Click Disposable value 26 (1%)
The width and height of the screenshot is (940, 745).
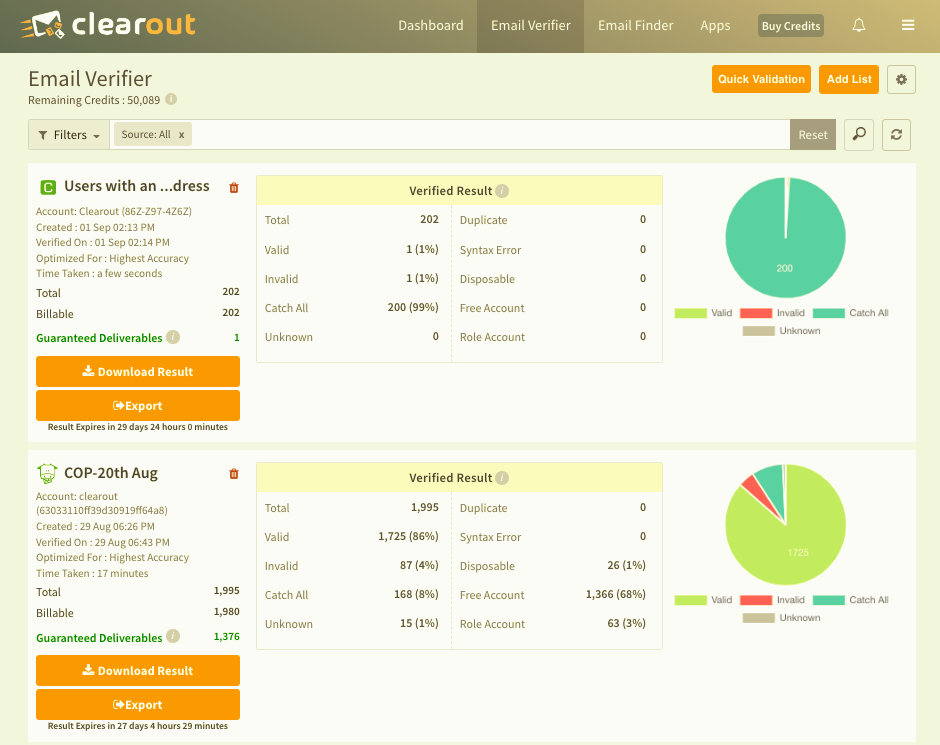click(626, 565)
